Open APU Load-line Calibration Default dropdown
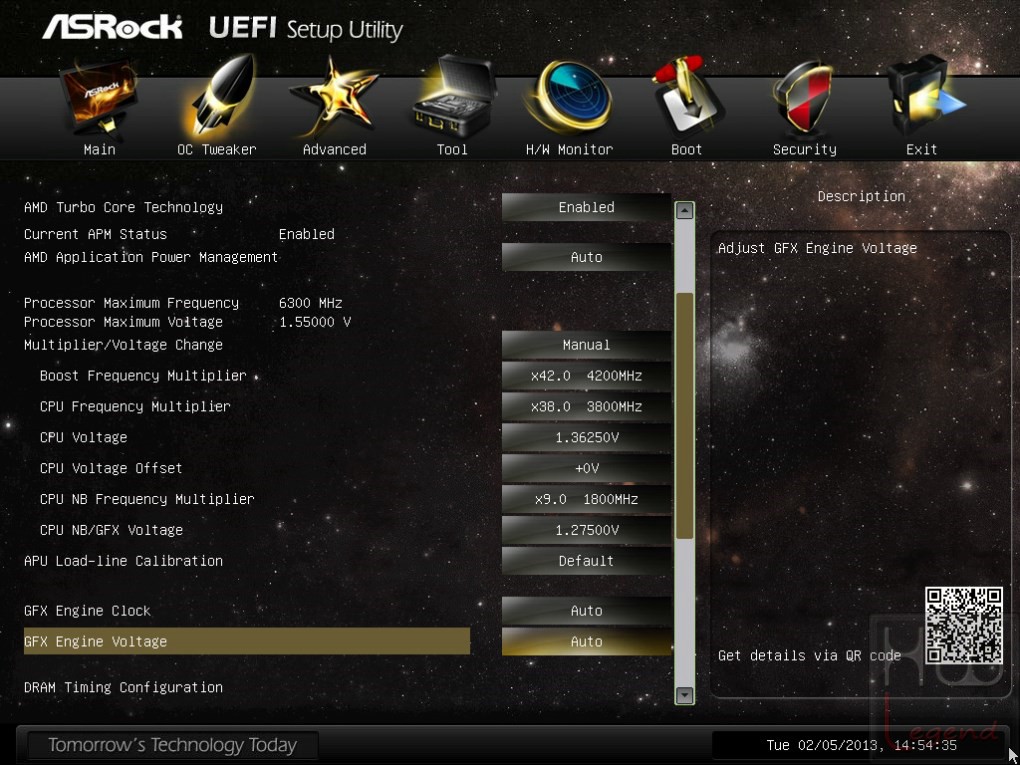1020x765 pixels. (586, 561)
